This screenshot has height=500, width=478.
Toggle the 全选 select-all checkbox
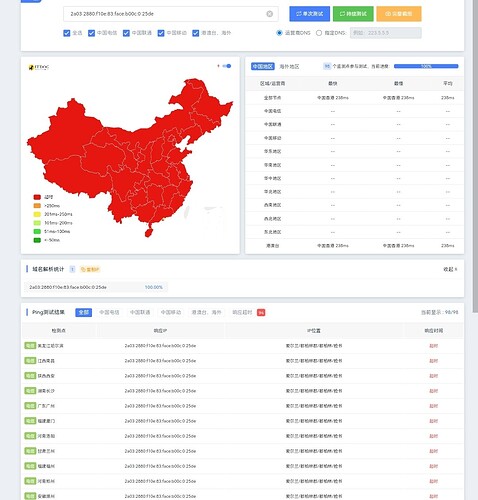[67, 33]
